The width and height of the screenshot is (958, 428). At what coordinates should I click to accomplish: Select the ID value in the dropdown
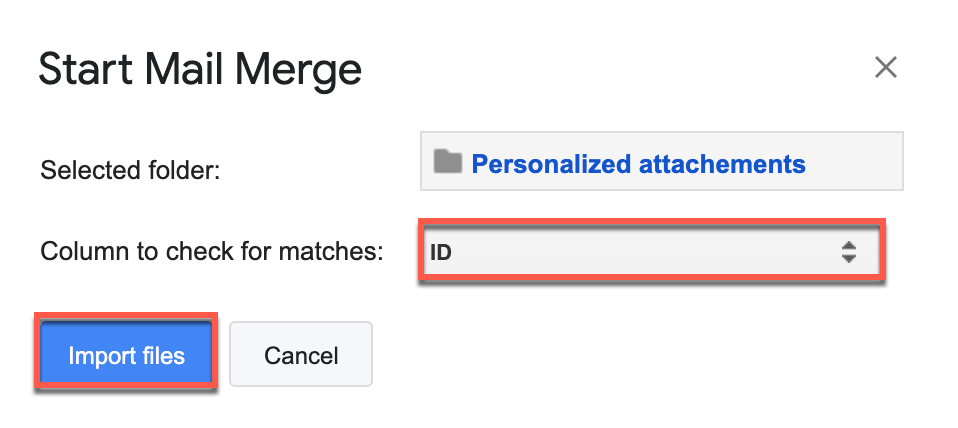(x=441, y=253)
